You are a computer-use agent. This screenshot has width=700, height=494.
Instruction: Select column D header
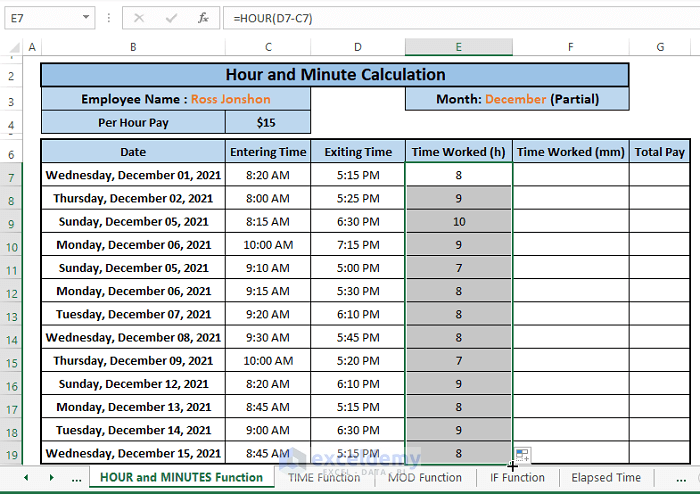point(358,47)
